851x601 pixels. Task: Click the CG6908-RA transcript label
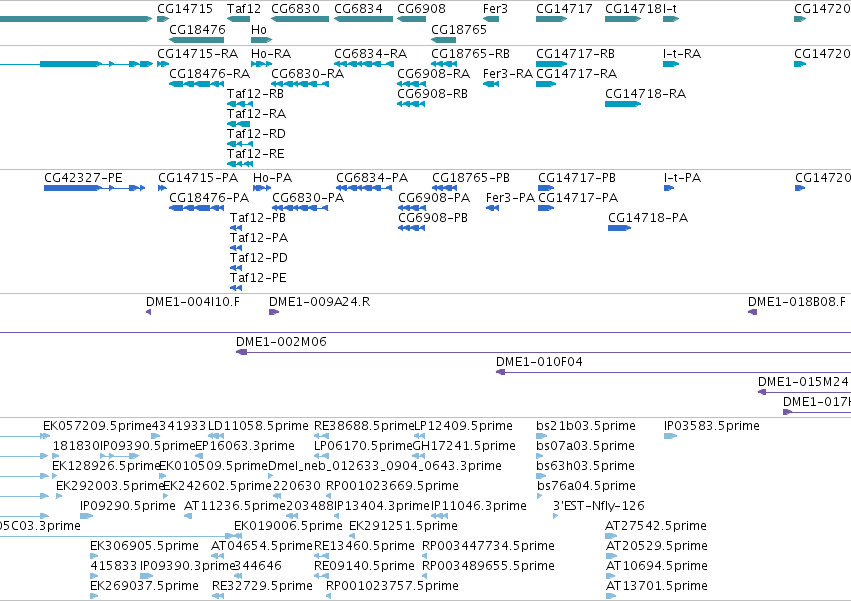pos(434,74)
